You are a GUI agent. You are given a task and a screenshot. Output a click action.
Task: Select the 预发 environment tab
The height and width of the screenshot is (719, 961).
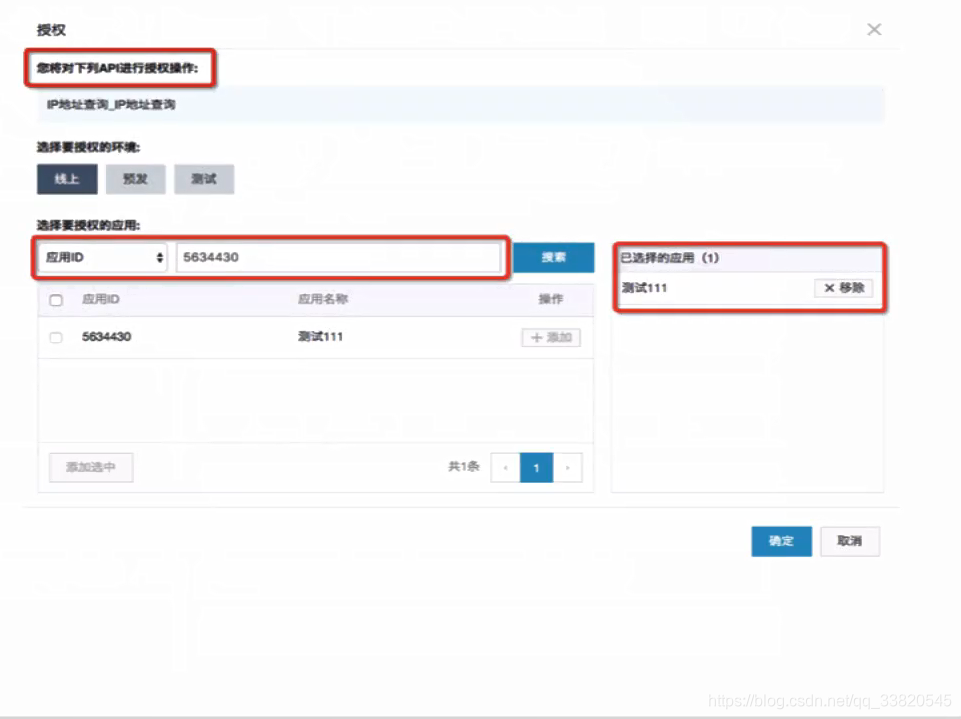(135, 179)
